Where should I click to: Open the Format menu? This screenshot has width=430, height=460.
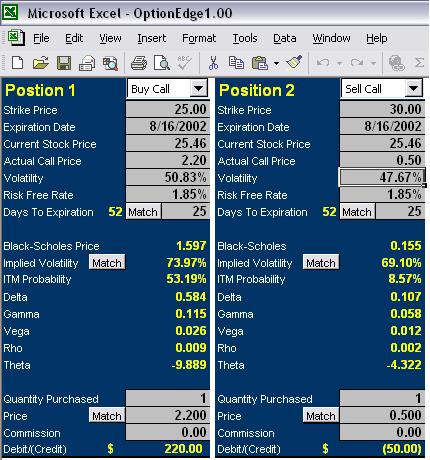coord(199,38)
